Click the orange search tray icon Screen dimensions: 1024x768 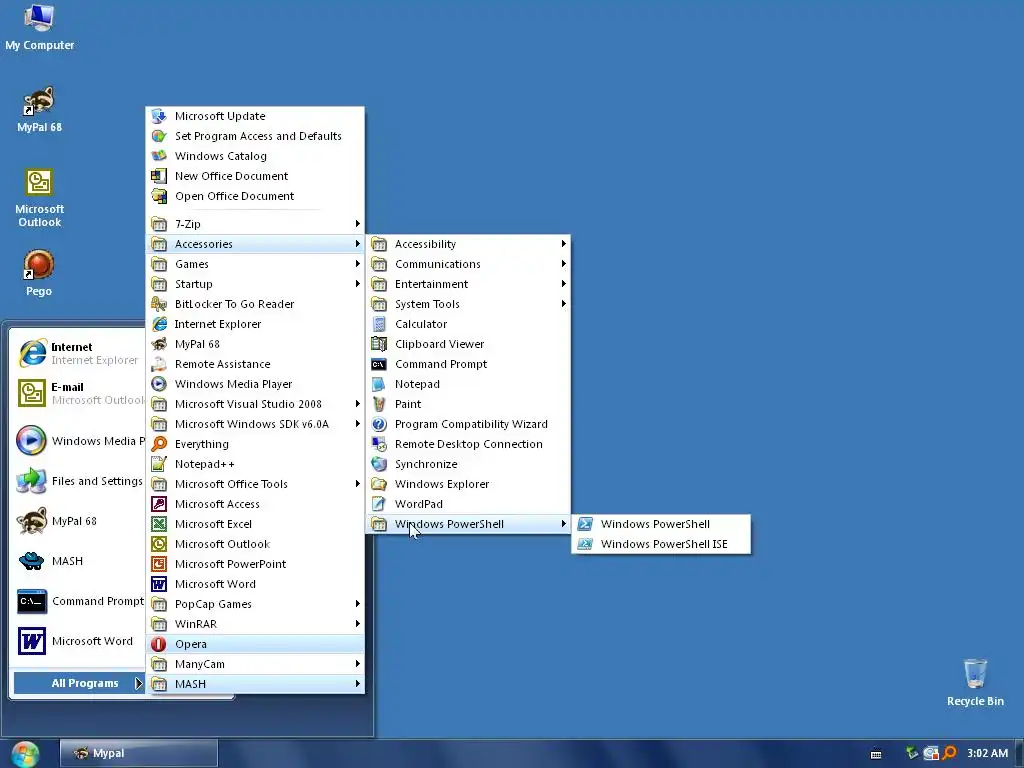950,753
